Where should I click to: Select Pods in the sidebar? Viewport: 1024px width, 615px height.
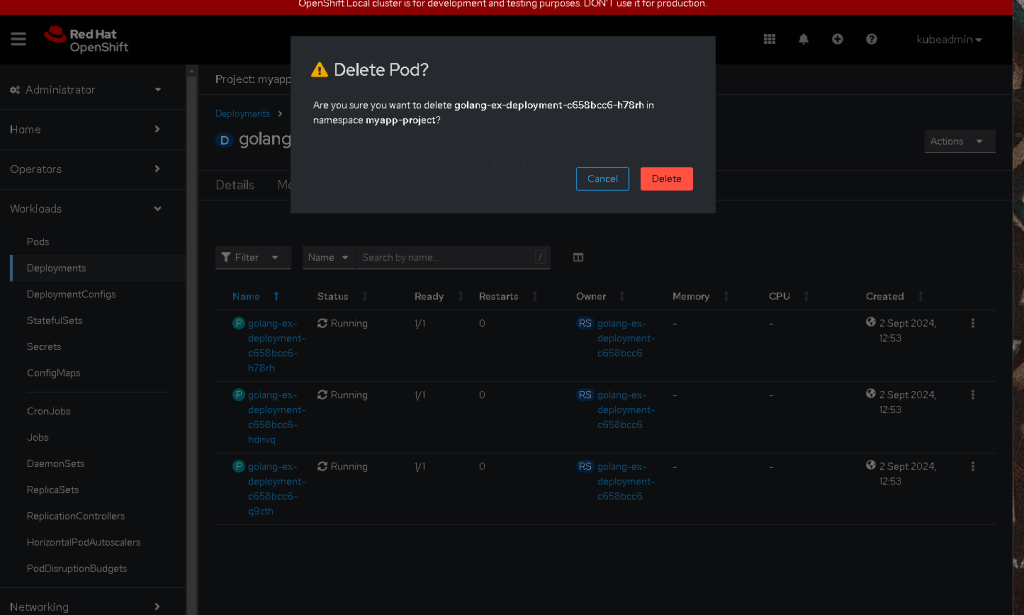pos(38,242)
